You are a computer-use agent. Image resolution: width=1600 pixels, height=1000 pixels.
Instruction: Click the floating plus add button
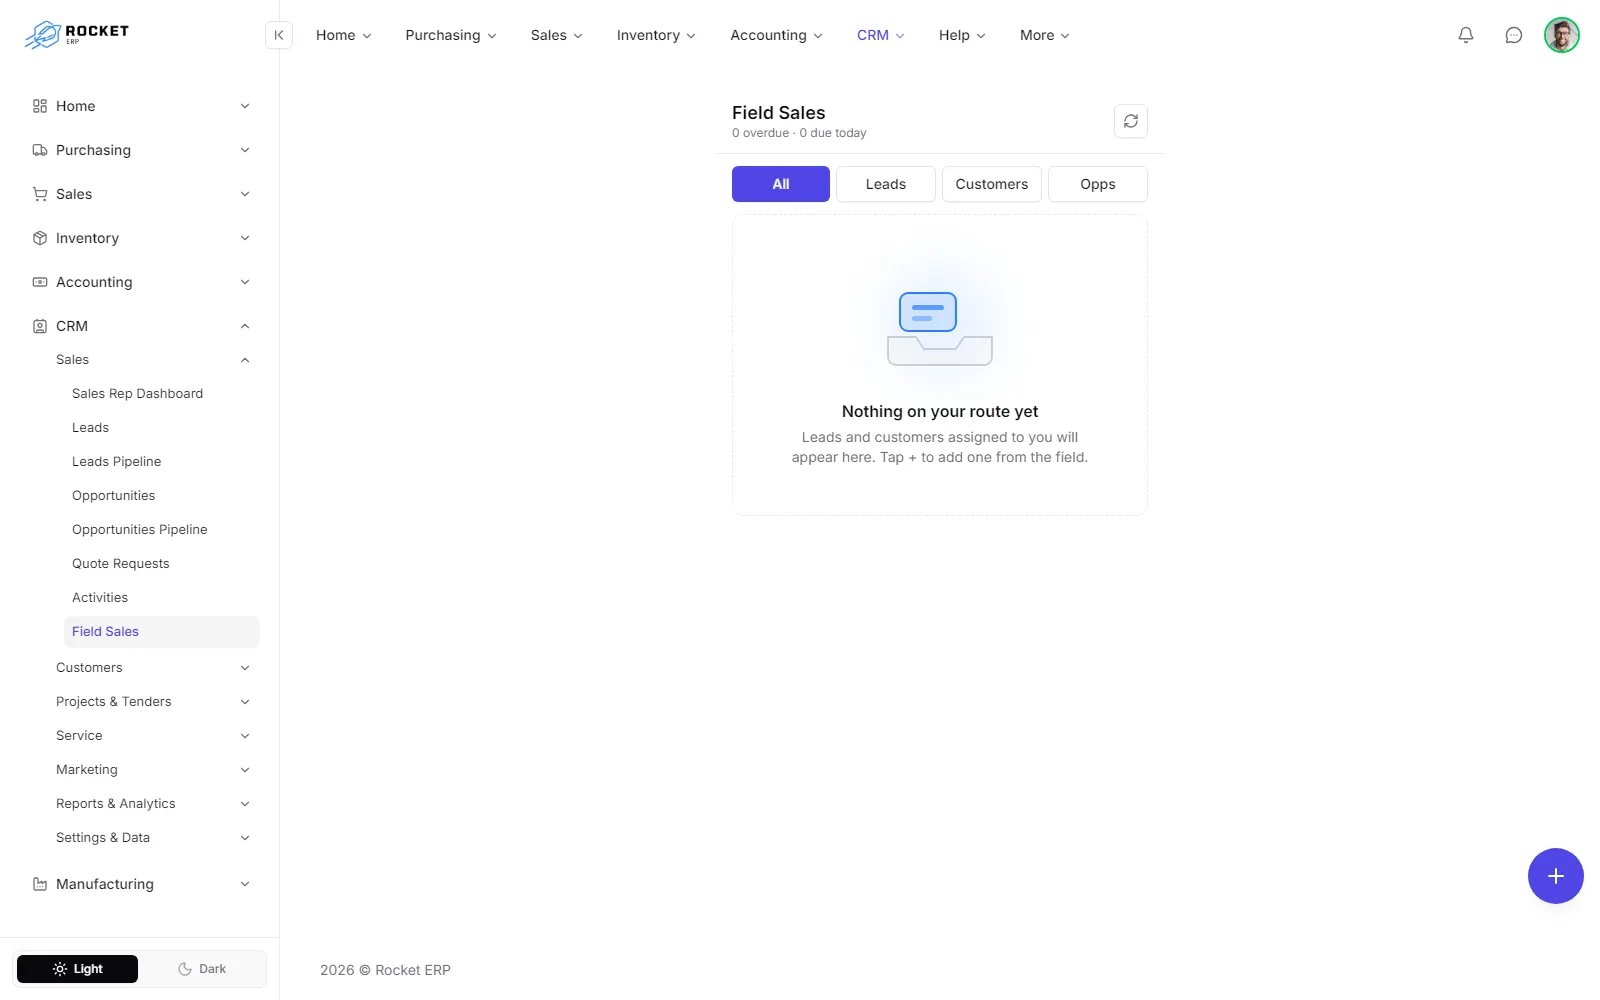(x=1556, y=876)
